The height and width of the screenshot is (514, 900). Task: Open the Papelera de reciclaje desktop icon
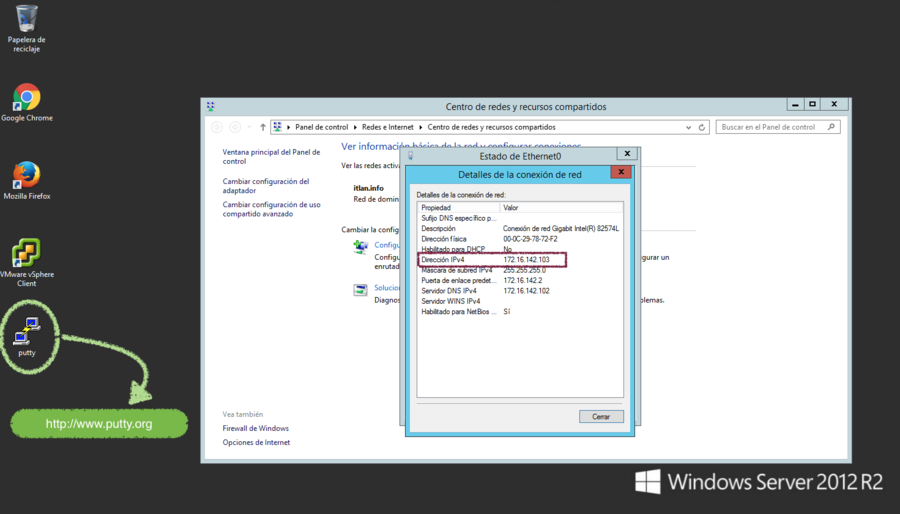[27, 20]
